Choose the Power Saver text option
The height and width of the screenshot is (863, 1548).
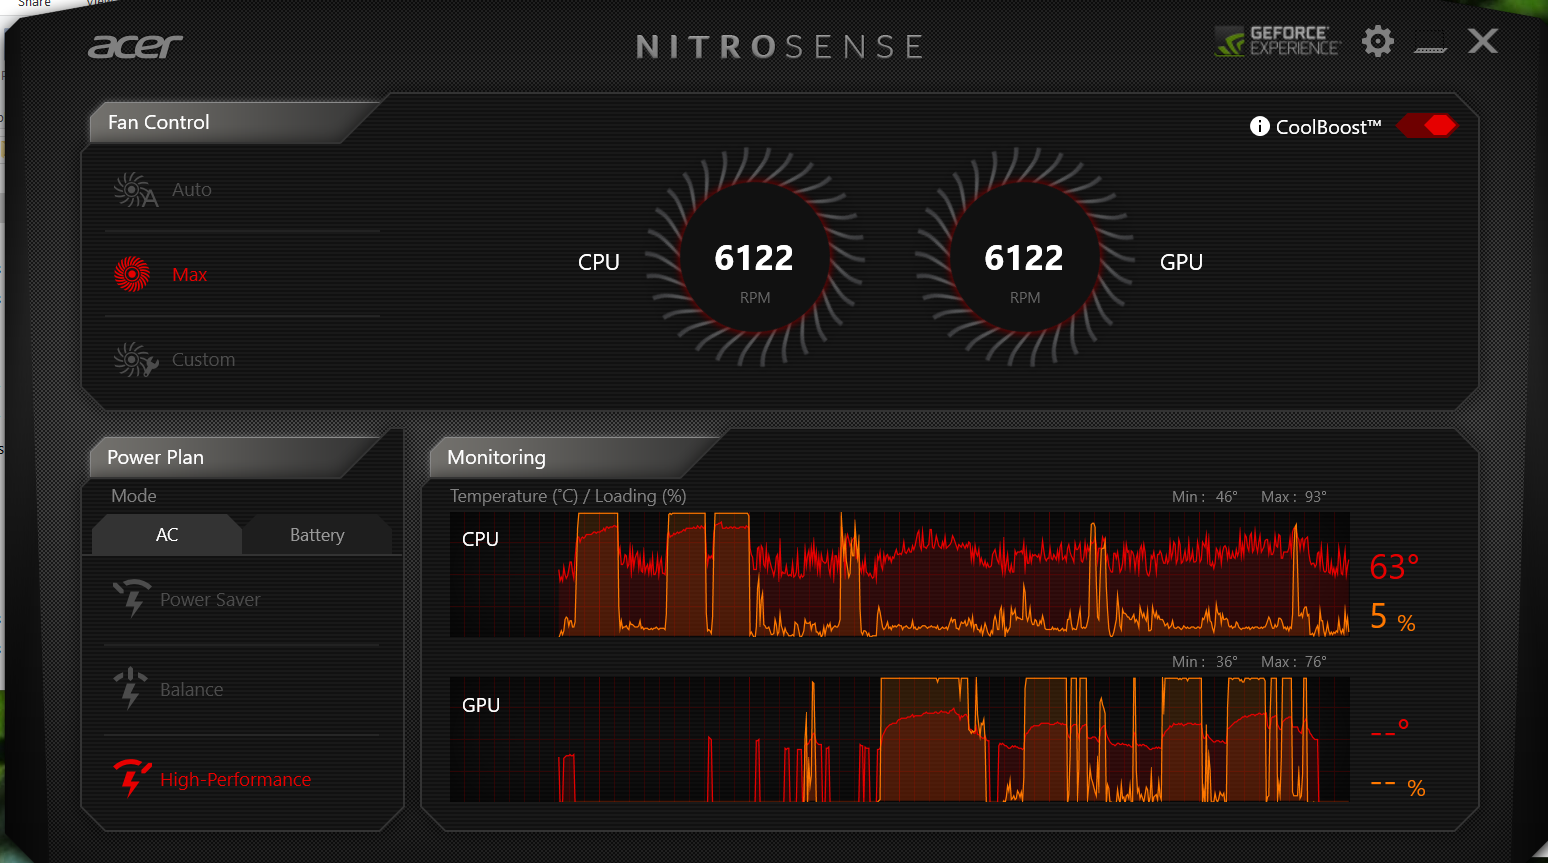210,600
